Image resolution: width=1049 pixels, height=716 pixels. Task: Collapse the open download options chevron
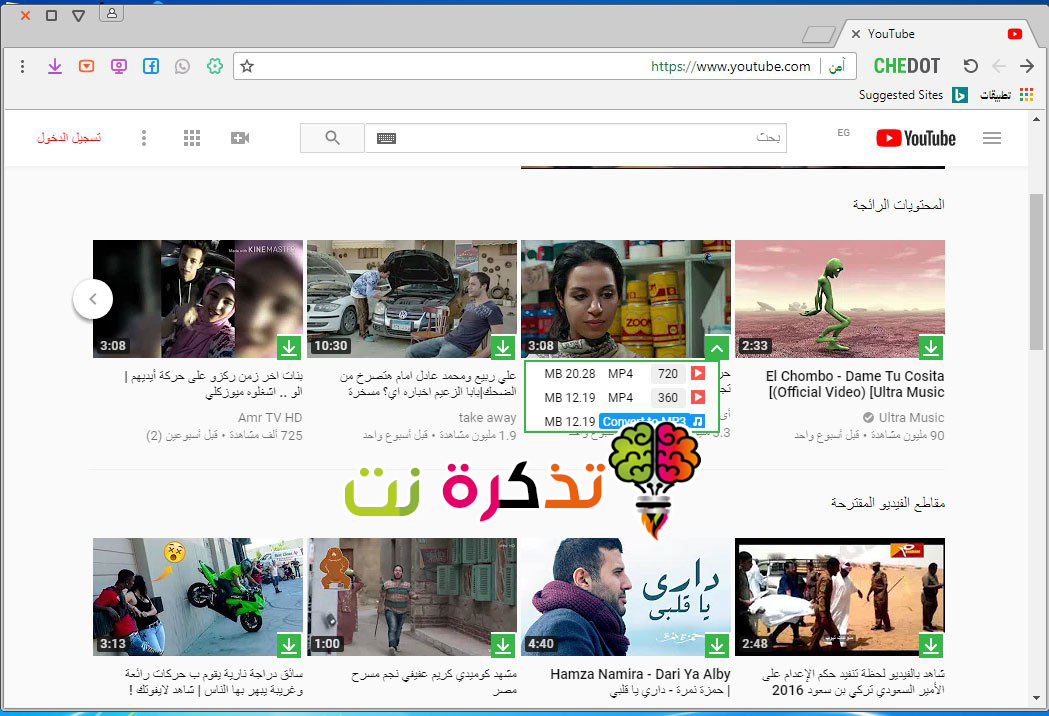click(717, 347)
